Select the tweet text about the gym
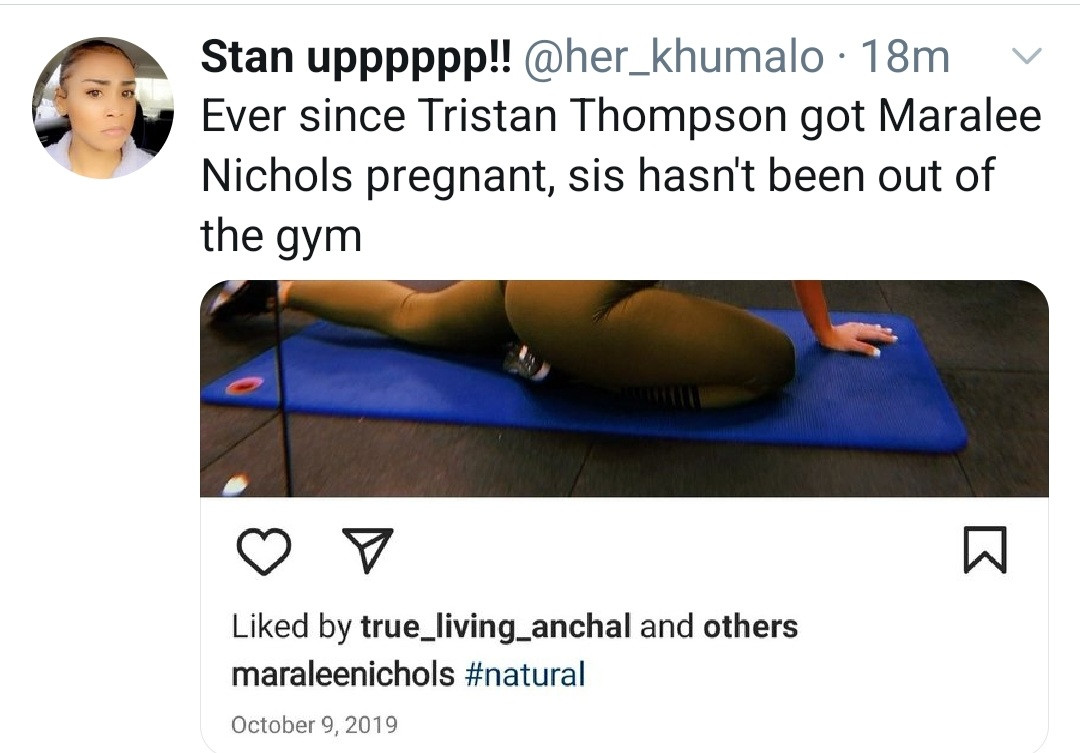 tap(621, 176)
